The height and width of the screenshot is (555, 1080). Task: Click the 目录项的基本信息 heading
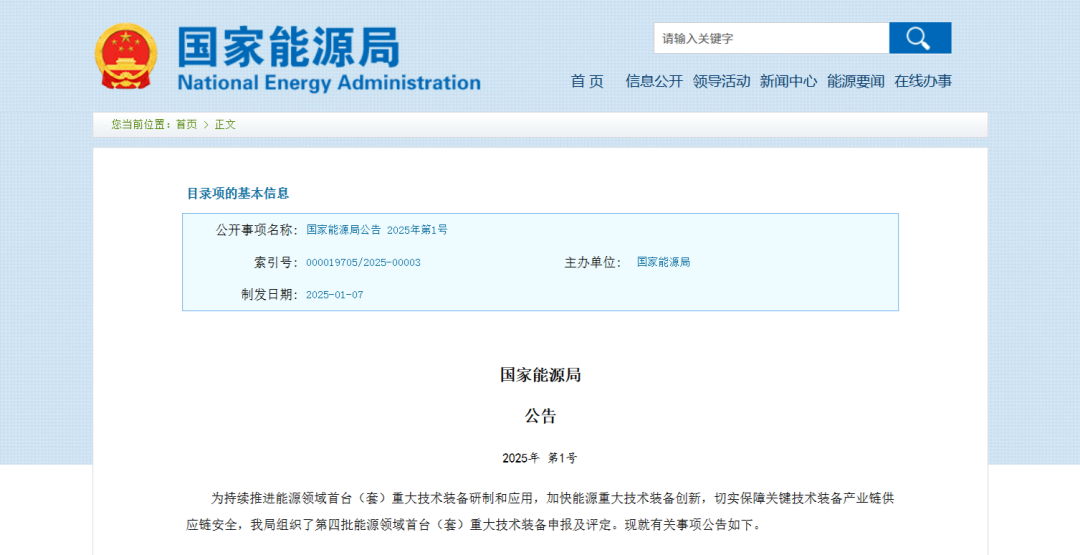(238, 193)
